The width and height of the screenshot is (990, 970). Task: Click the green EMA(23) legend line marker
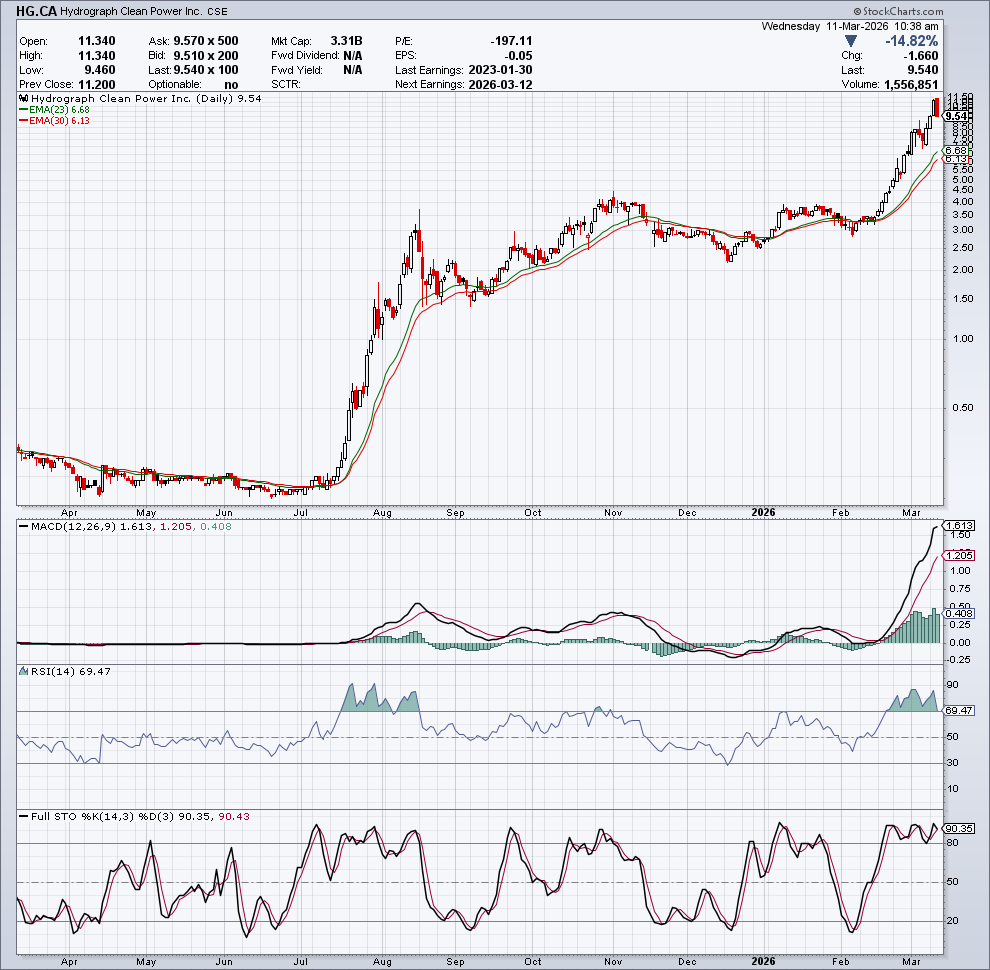coord(24,110)
